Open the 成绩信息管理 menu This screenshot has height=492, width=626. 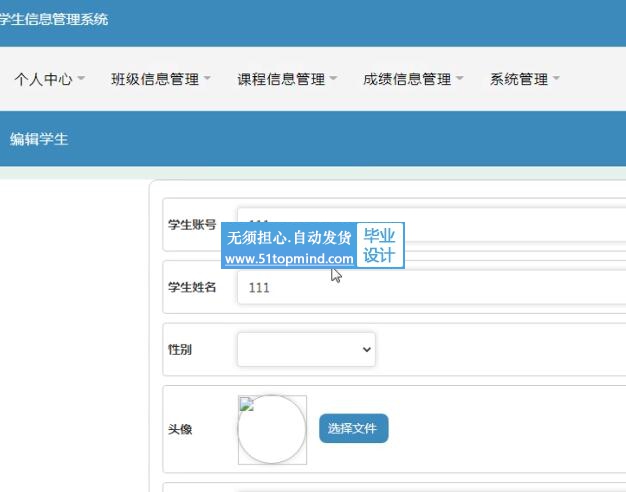pyautogui.click(x=407, y=79)
